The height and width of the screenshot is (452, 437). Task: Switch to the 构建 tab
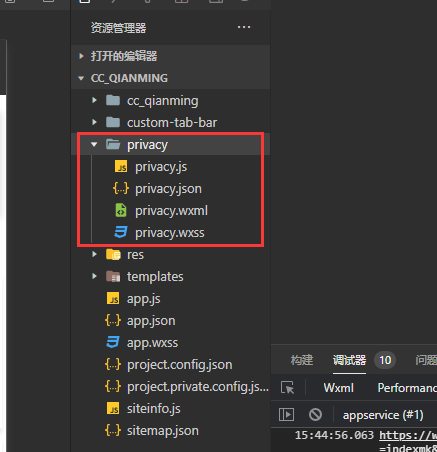click(x=302, y=360)
